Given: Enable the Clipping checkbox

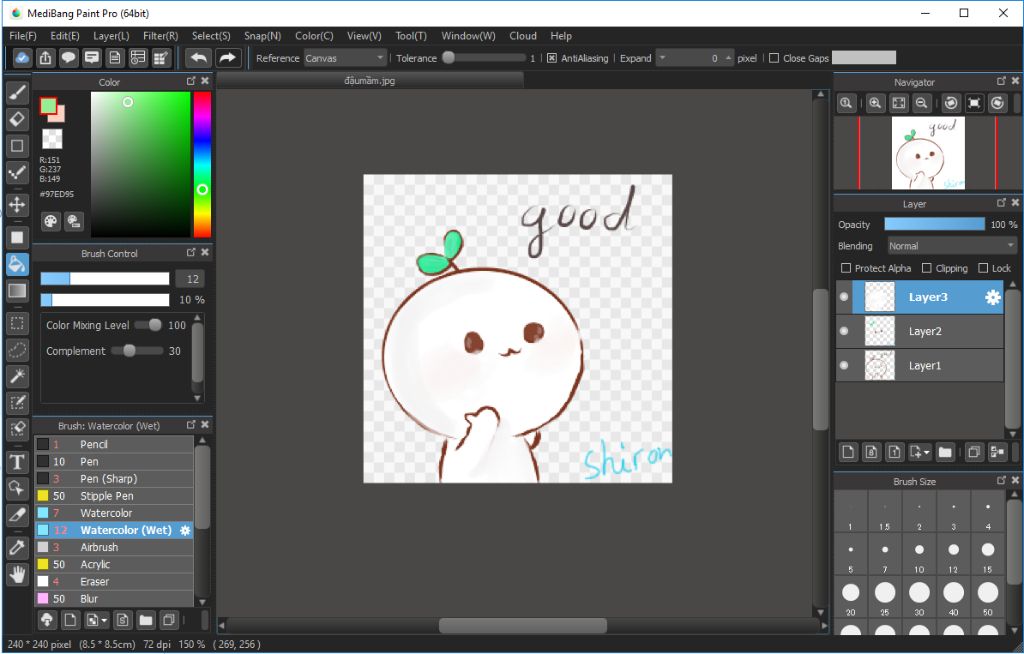Looking at the screenshot, I should [927, 269].
